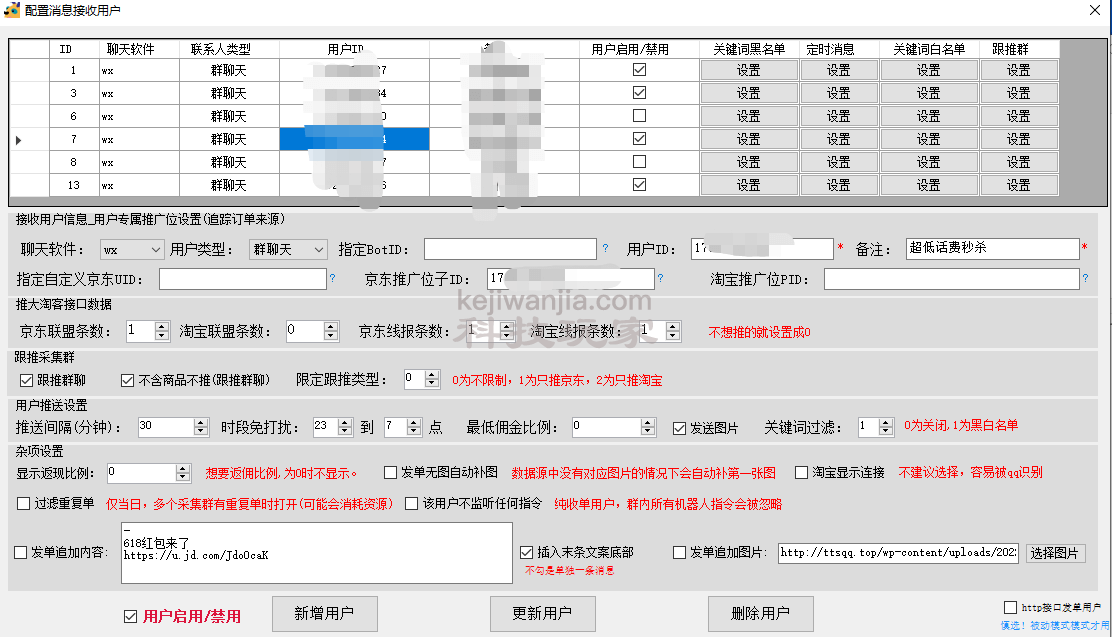Increase 关键词过滤 value with up arrow

pos(885,423)
